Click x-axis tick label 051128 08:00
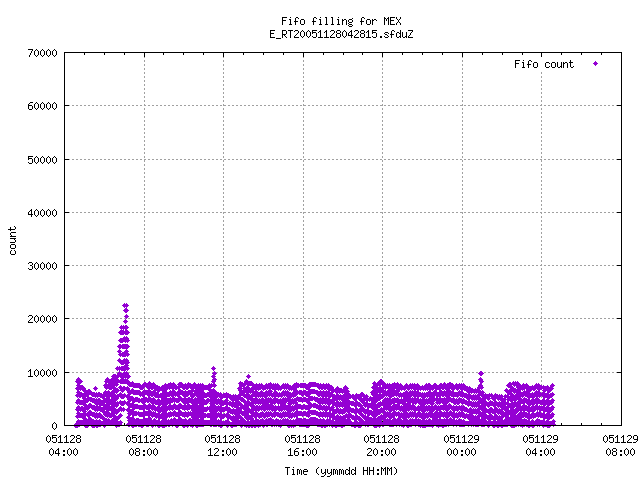This screenshot has width=640, height=480. click(143, 446)
